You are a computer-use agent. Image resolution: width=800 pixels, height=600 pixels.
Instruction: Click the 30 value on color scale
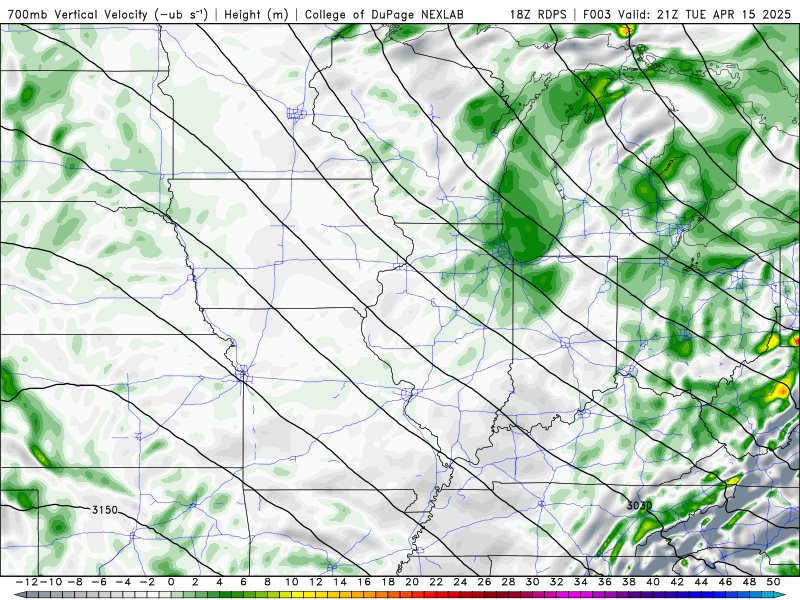click(x=532, y=582)
